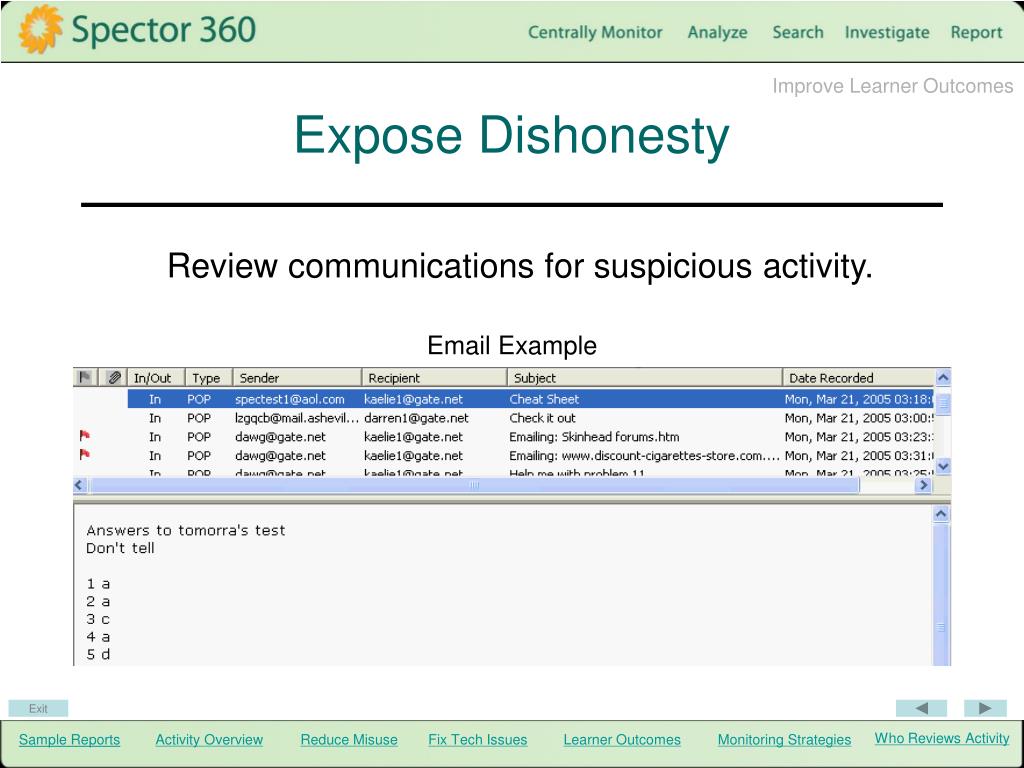Click the 'Answers to tomorra's test' line
Image resolution: width=1024 pixels, height=768 pixels.
[185, 530]
